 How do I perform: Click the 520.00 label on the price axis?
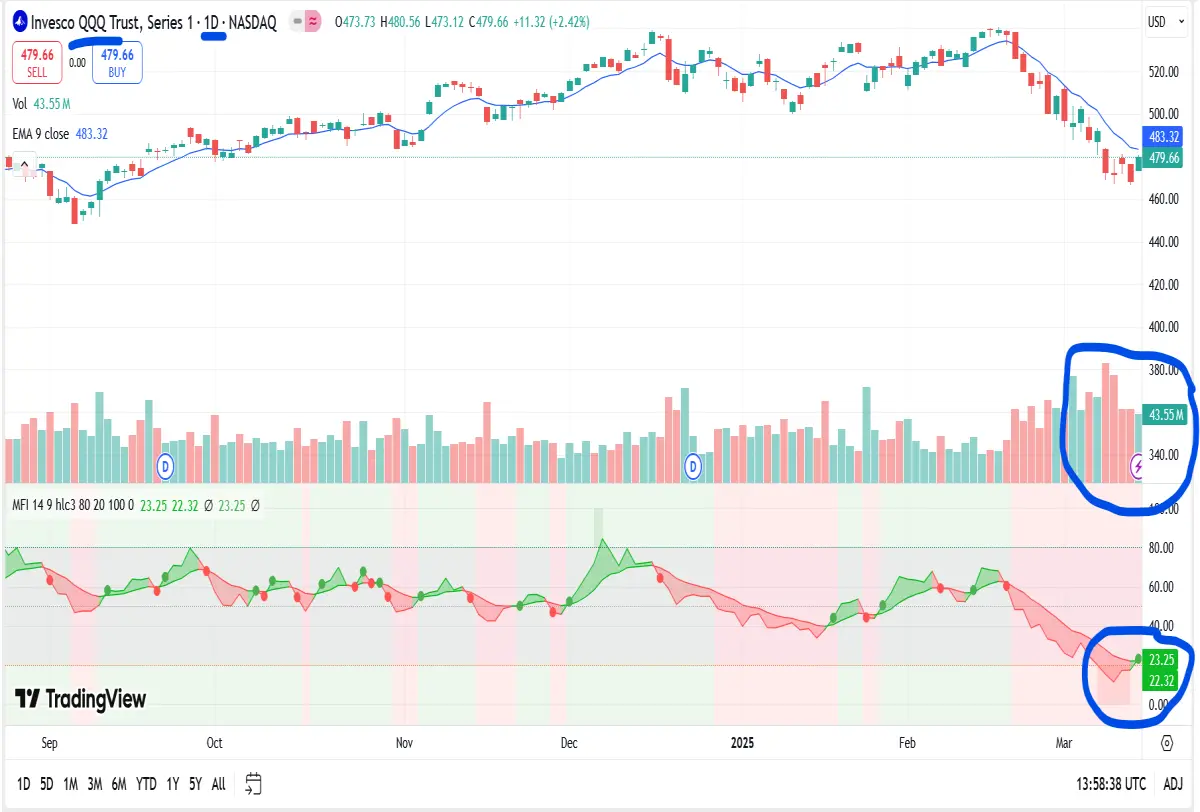coord(1164,72)
